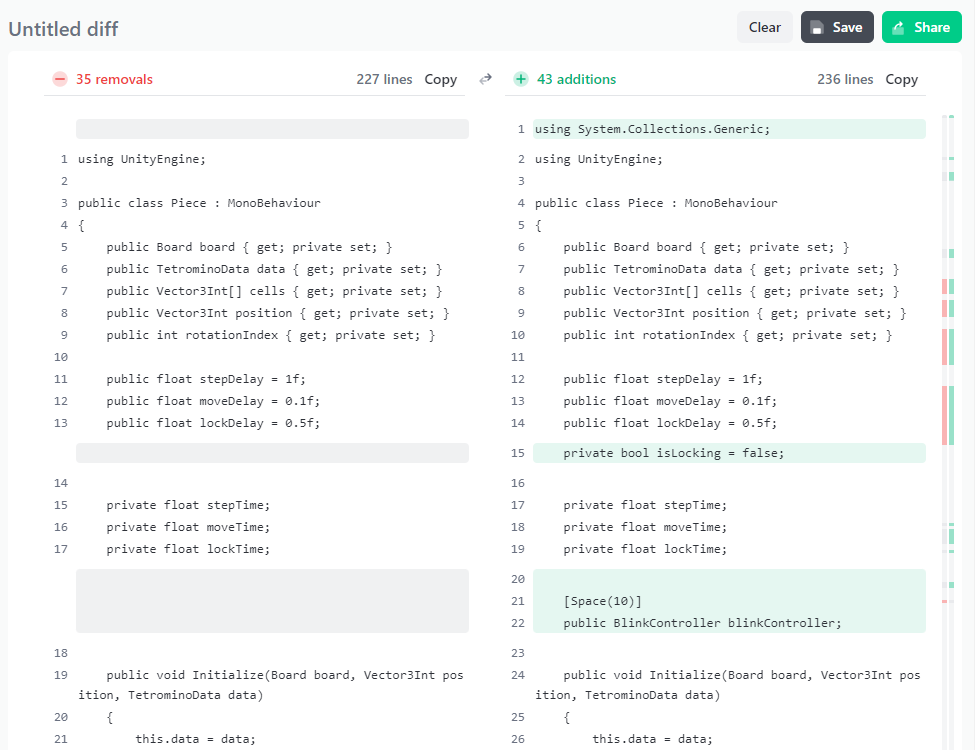
Task: Click the added "public BlinkController blinkController;" line
Action: [702, 623]
